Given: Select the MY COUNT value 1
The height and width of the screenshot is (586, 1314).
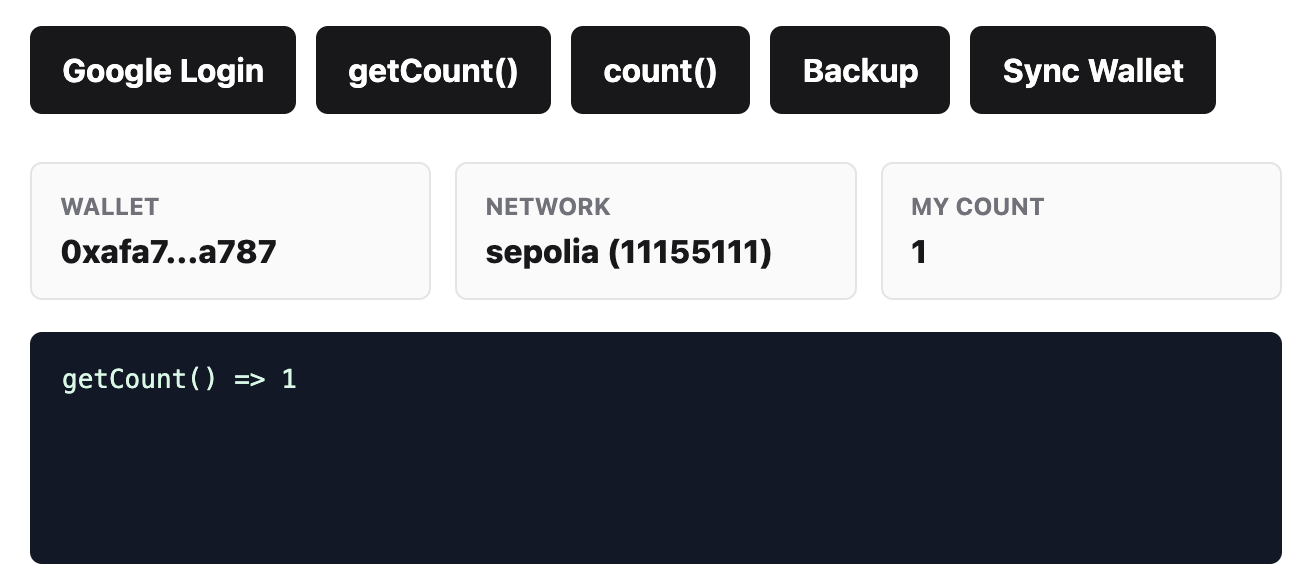Looking at the screenshot, I should coord(919,253).
